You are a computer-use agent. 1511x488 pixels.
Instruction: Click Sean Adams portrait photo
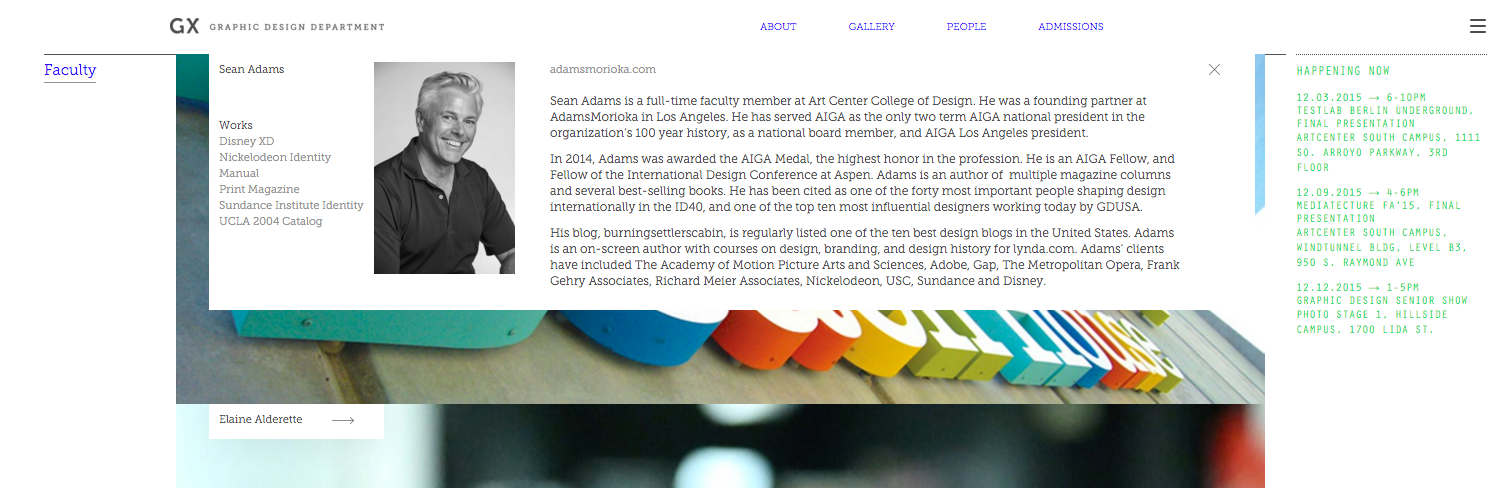[x=444, y=168]
